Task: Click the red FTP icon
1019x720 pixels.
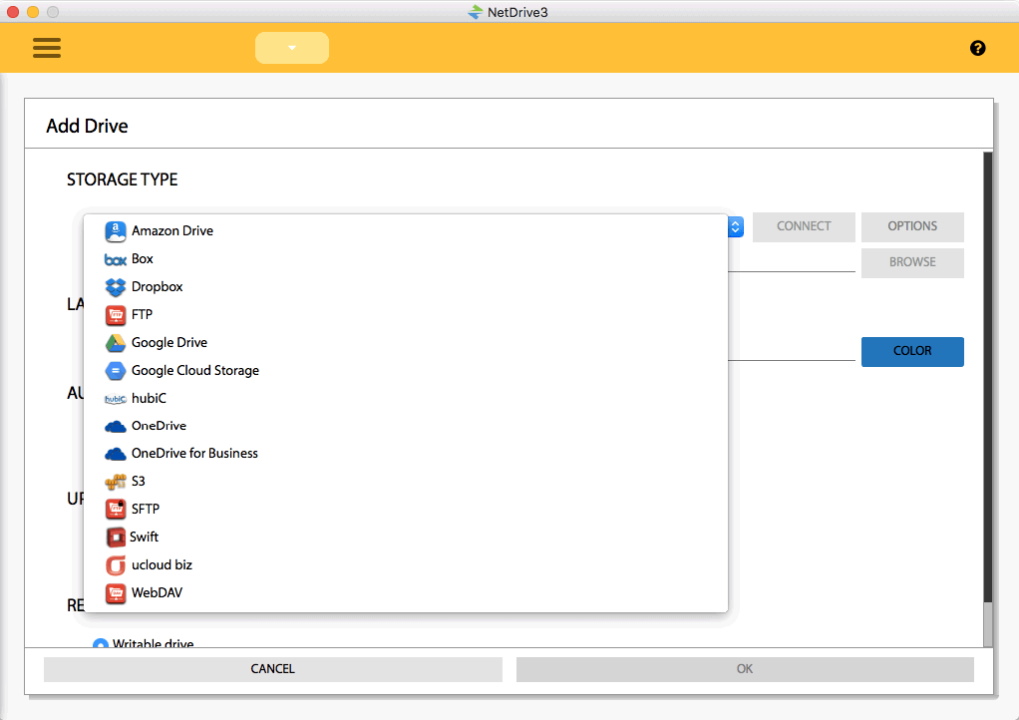Action: point(115,315)
